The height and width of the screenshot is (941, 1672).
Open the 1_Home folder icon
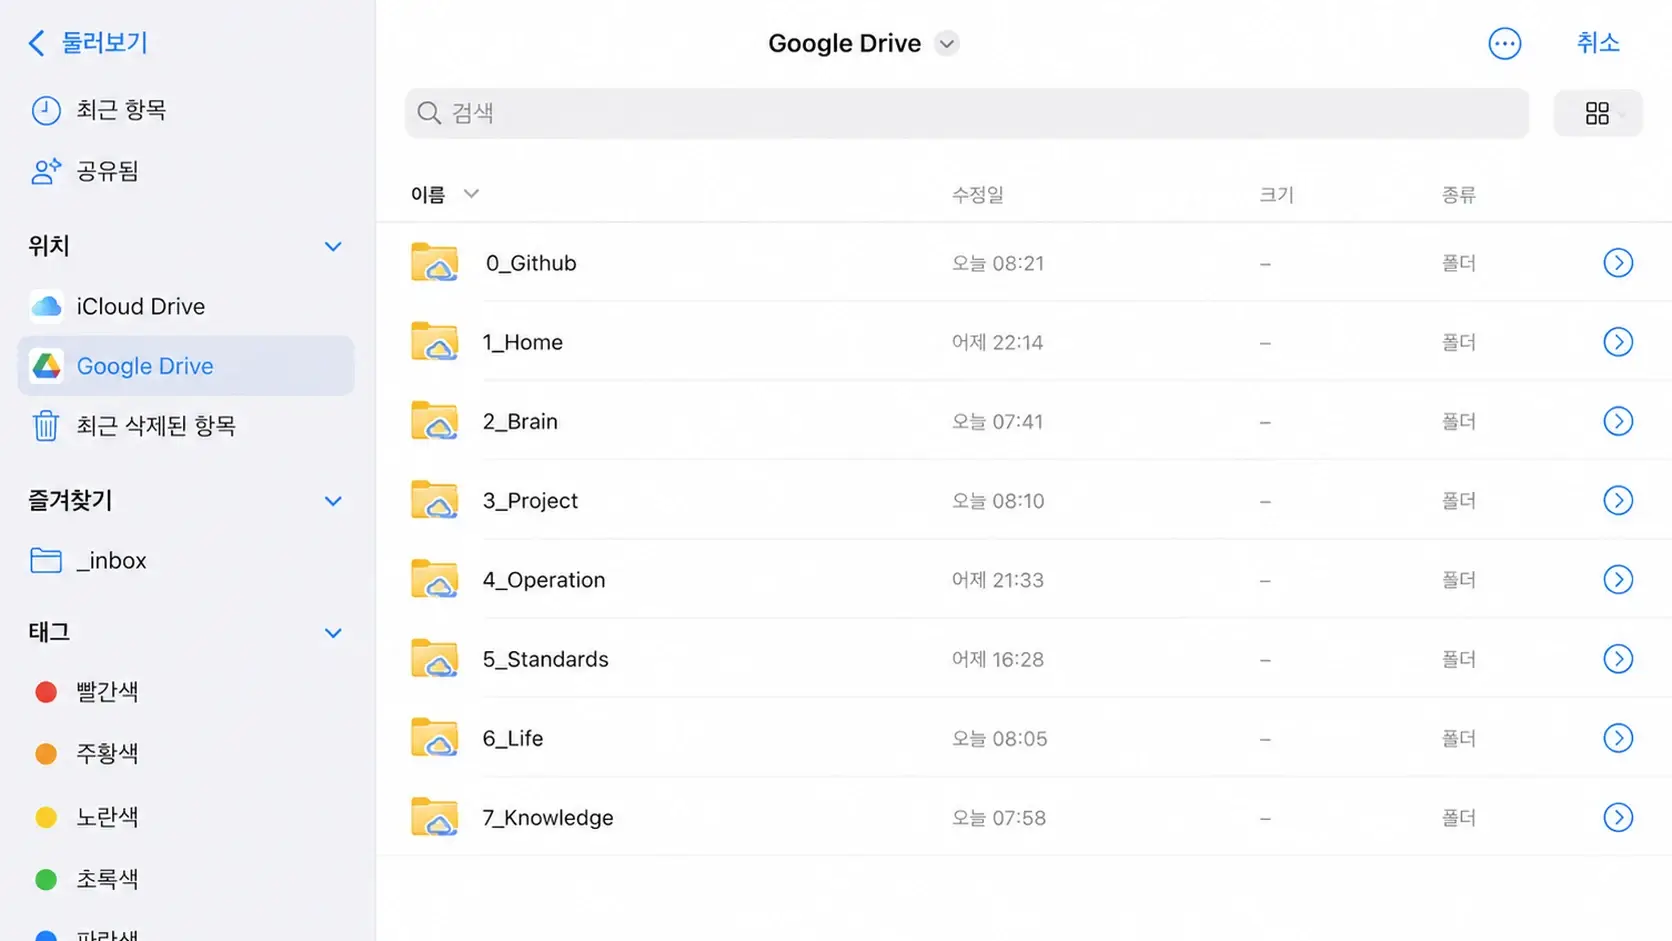pyautogui.click(x=434, y=341)
